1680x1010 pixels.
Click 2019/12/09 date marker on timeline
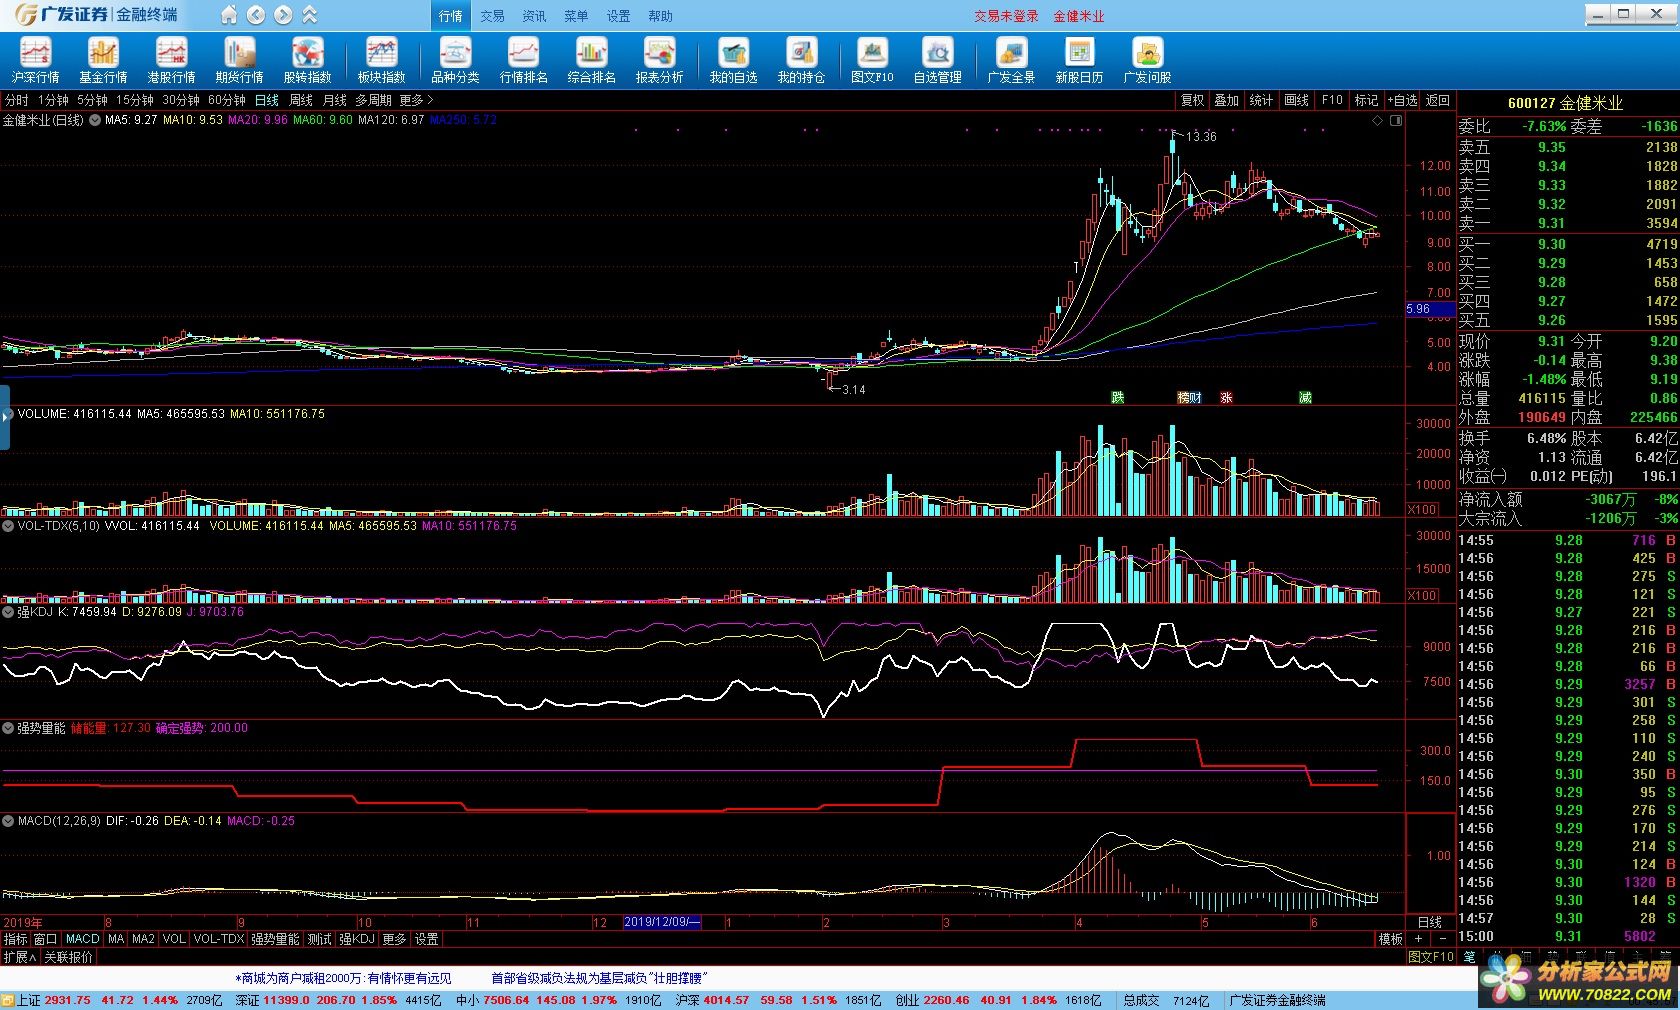pos(662,922)
